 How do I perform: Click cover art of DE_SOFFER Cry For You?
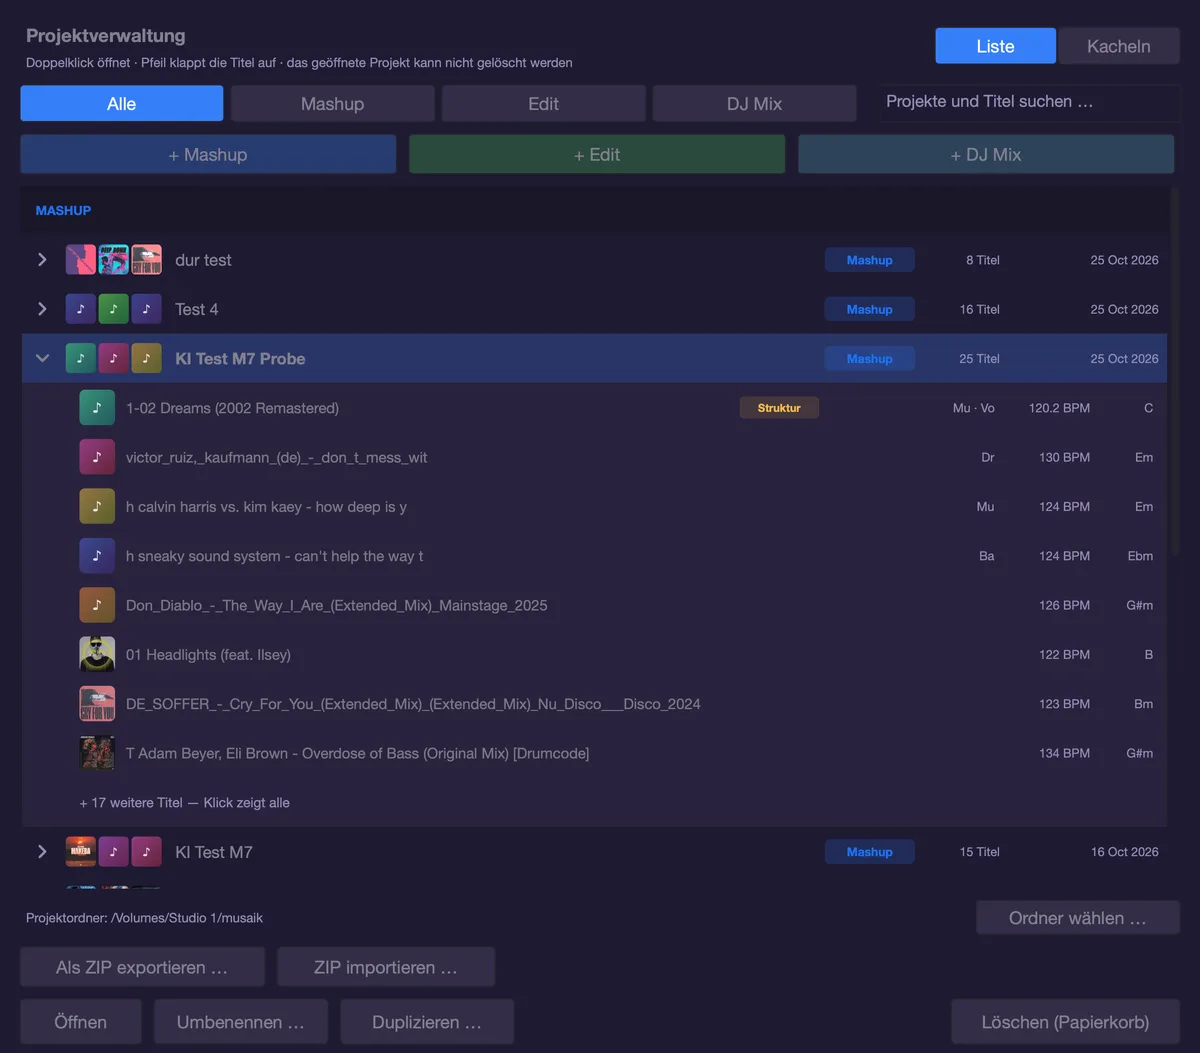(x=97, y=704)
